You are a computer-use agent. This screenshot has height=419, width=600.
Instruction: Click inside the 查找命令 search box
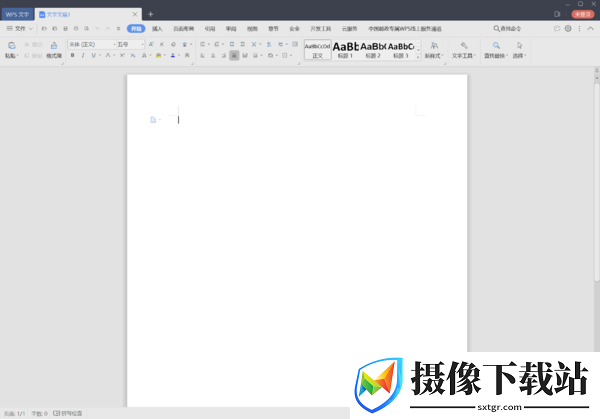pyautogui.click(x=507, y=29)
